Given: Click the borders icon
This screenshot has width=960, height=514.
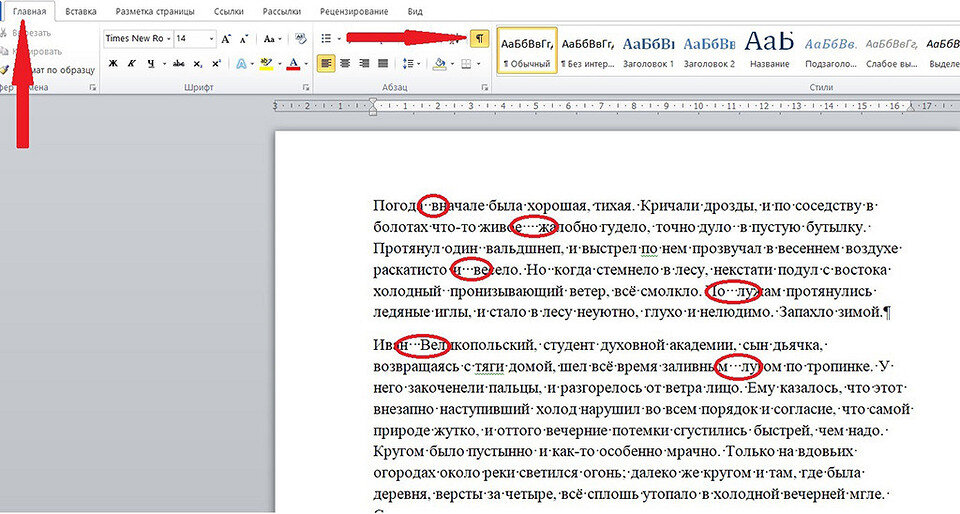Looking at the screenshot, I should [x=466, y=64].
